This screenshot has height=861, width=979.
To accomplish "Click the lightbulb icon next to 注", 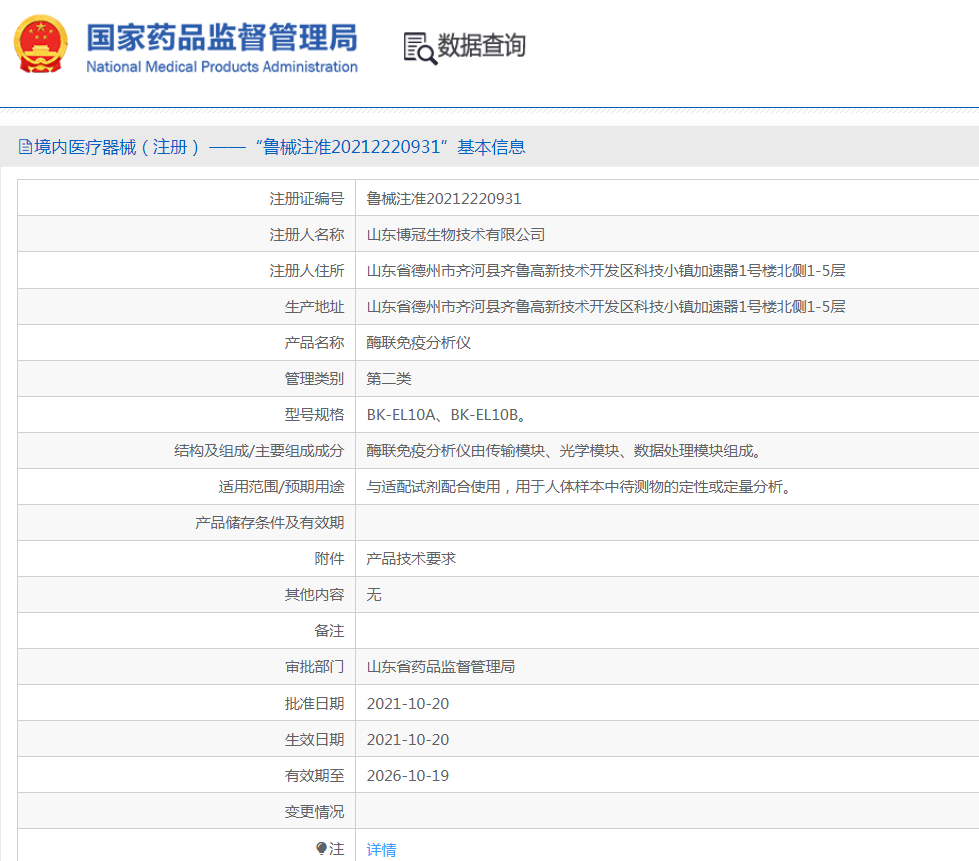I will pyautogui.click(x=322, y=848).
